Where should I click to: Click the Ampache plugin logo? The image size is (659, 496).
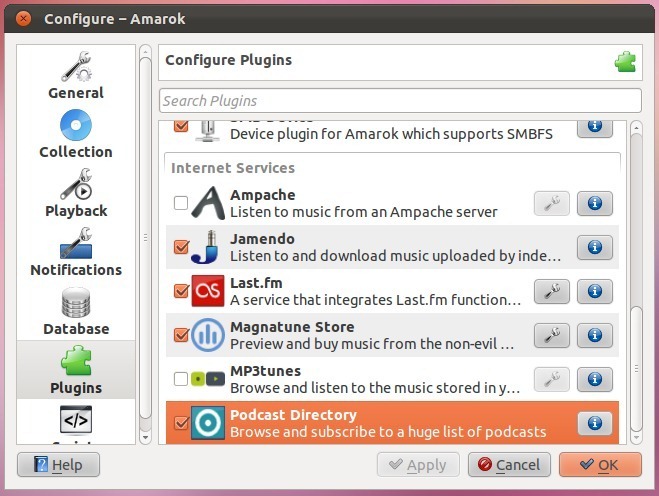(x=208, y=203)
